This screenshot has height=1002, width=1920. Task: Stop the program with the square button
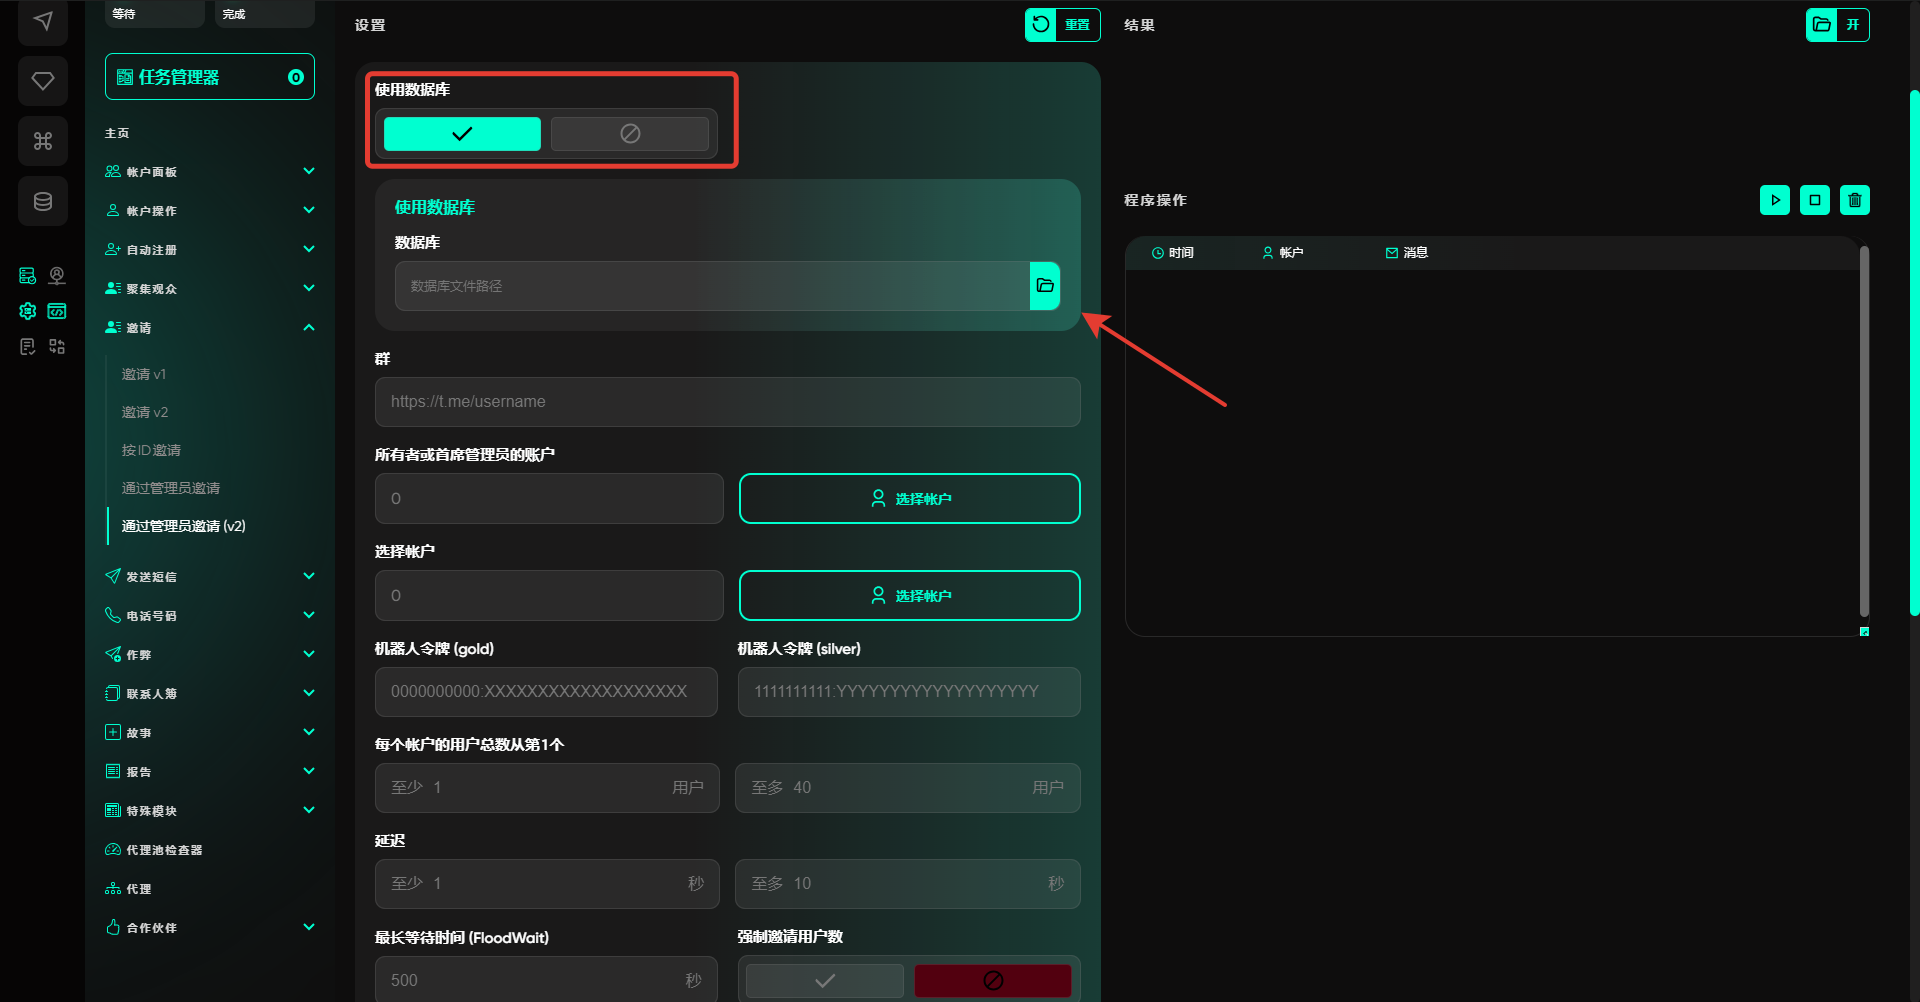coord(1814,200)
